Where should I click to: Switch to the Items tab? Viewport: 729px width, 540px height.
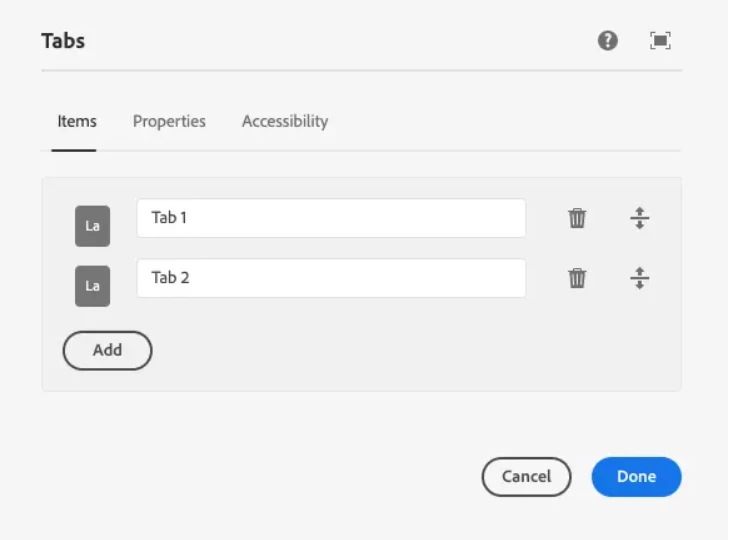[76, 122]
